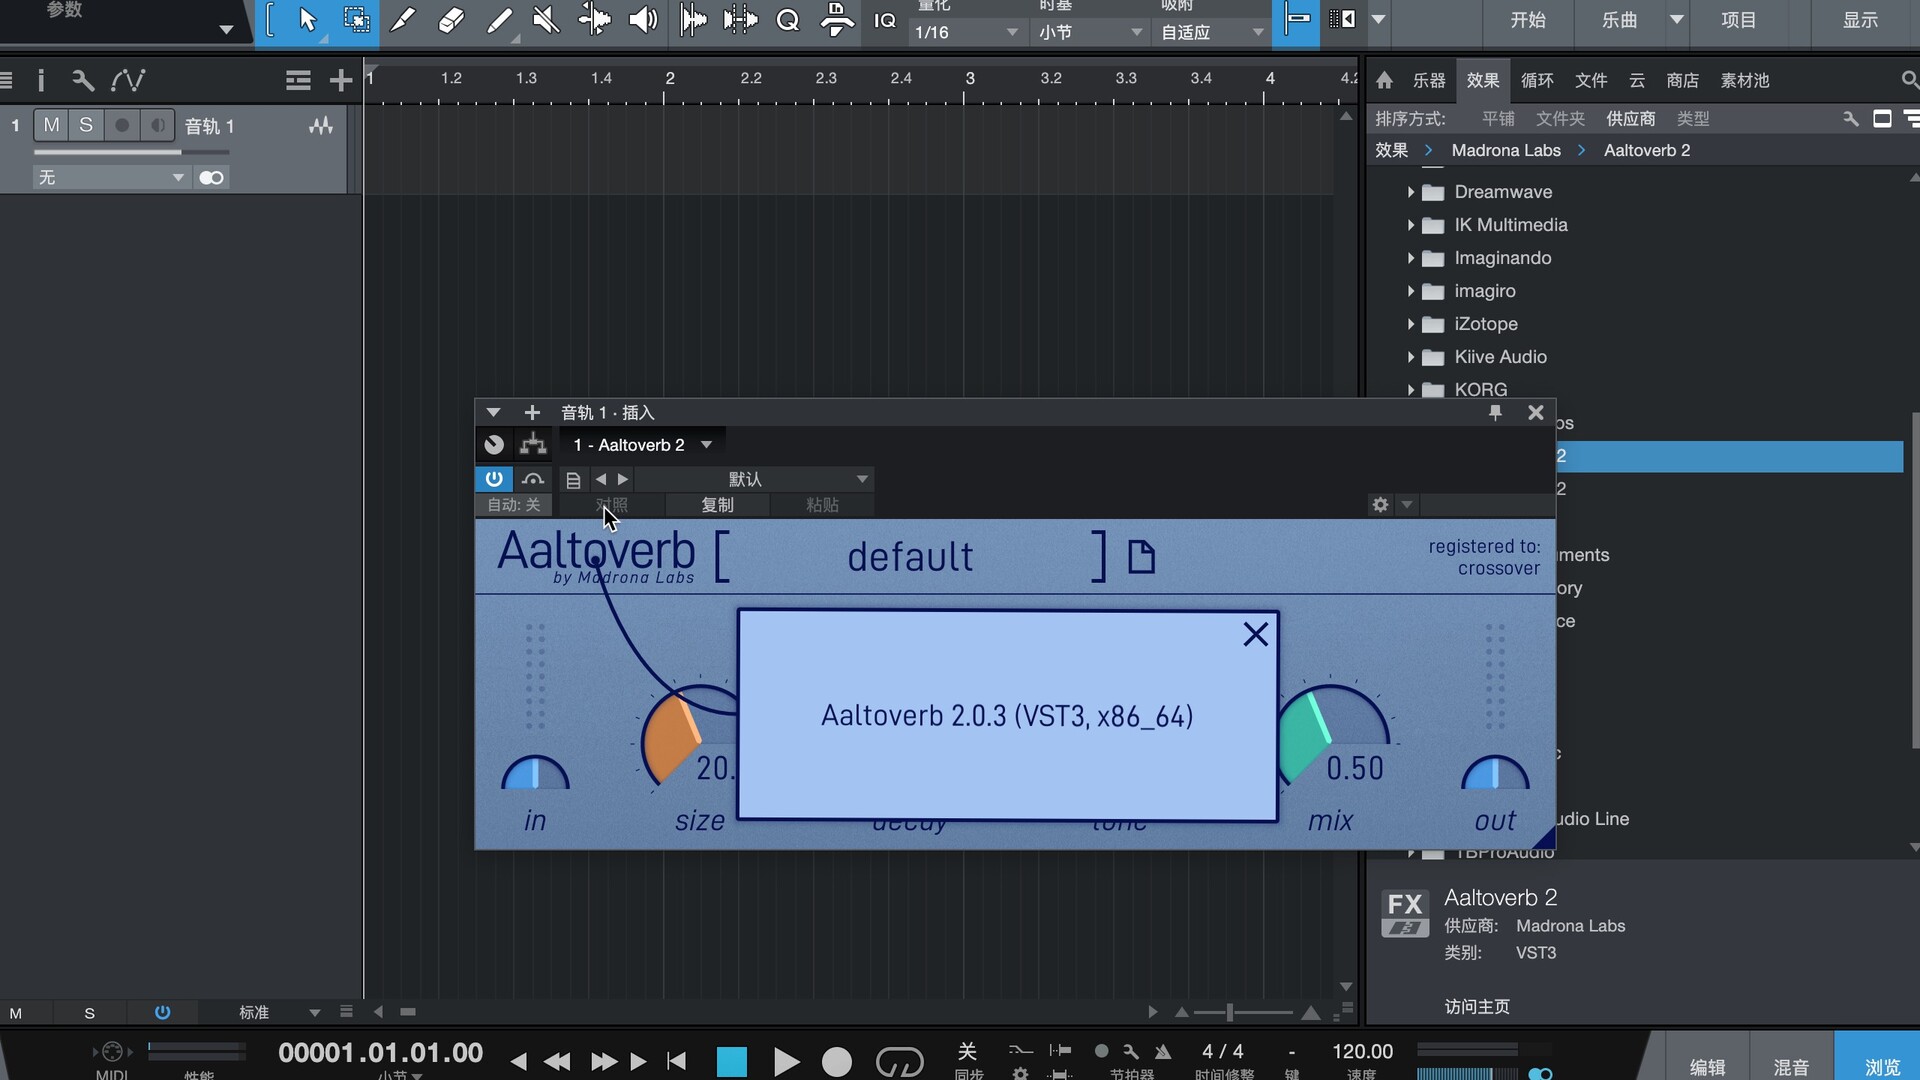Screen dimensions: 1920x1080
Task: Select the Eraser tool
Action: click(451, 20)
